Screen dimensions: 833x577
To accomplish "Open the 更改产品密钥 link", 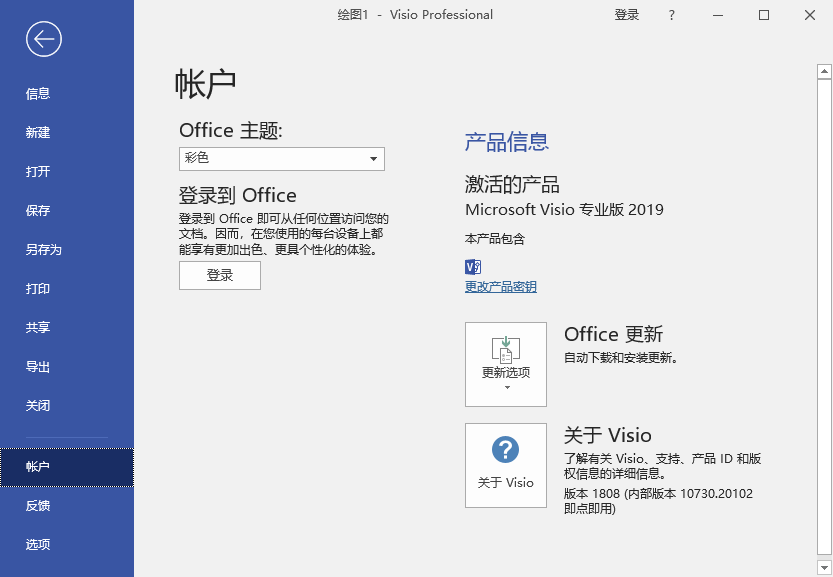I will (500, 287).
